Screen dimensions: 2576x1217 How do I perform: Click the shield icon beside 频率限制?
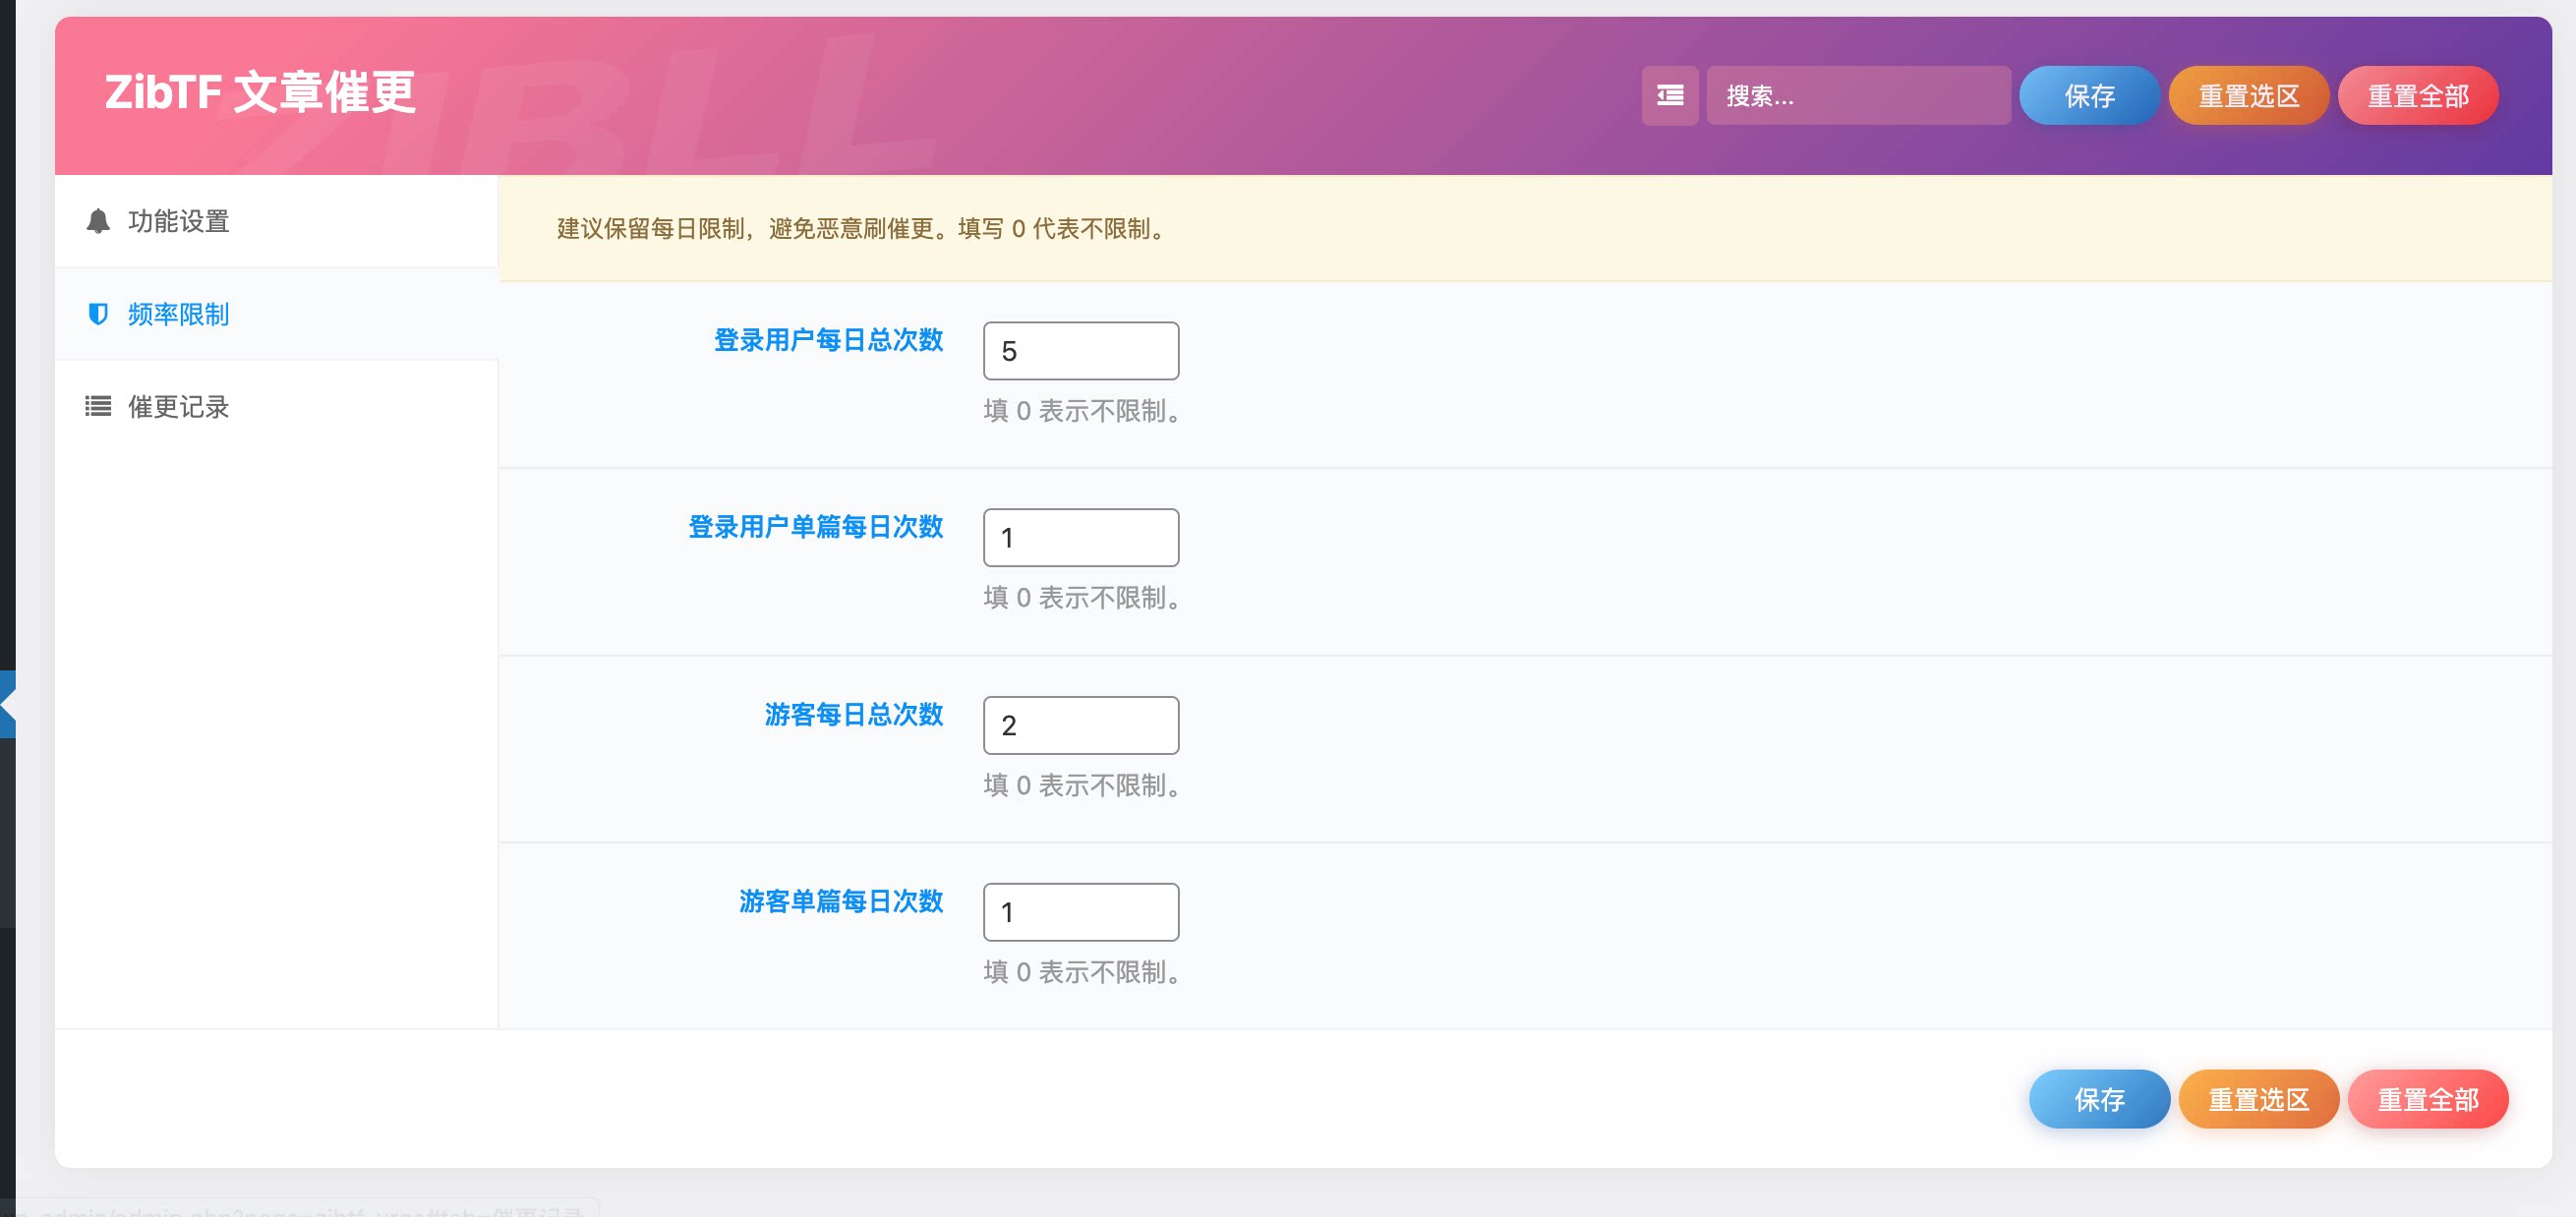97,314
